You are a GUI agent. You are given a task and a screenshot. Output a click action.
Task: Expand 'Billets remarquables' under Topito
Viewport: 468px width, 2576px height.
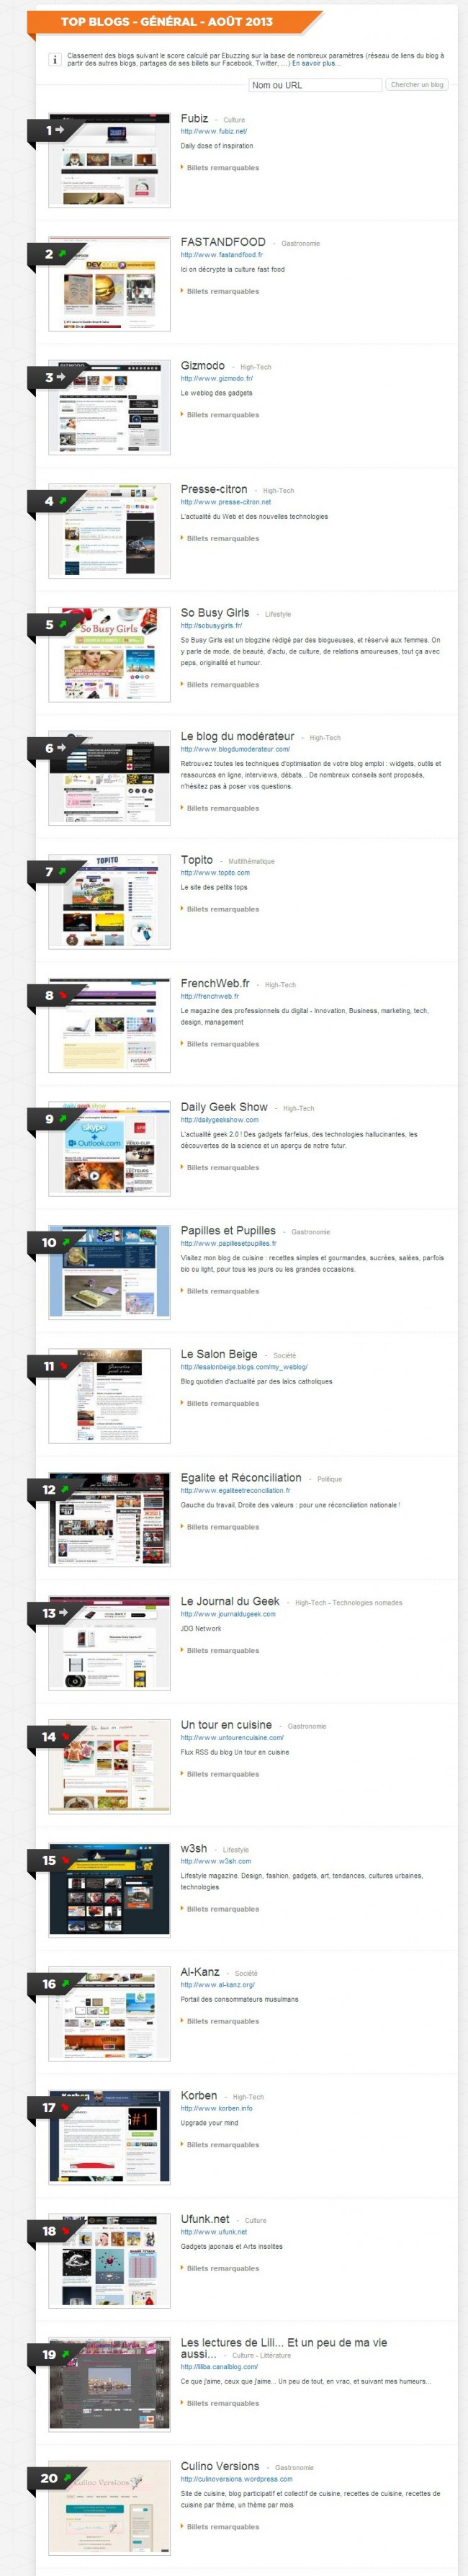pyautogui.click(x=222, y=909)
